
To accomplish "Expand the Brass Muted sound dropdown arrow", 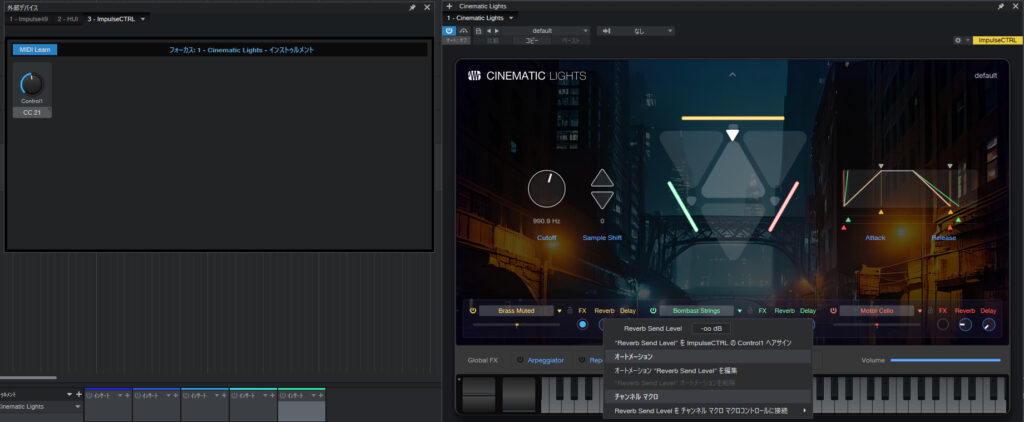I will pos(559,311).
